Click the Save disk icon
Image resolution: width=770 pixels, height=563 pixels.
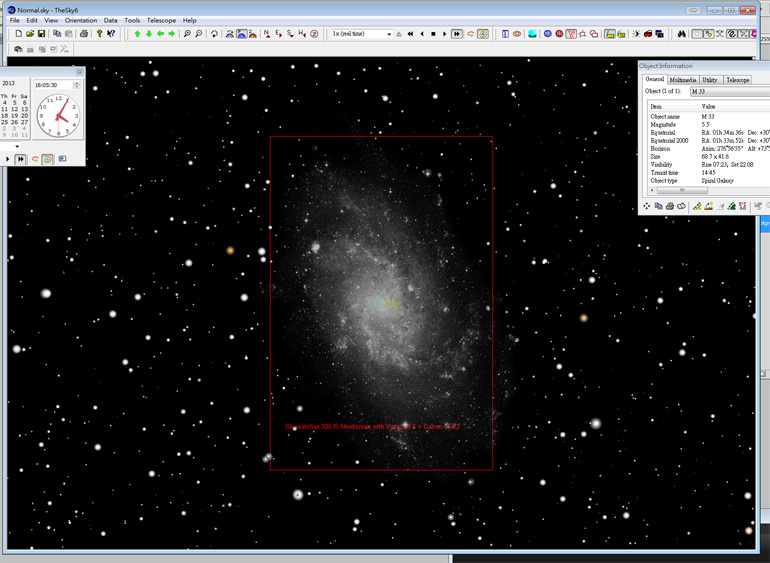[x=41, y=34]
